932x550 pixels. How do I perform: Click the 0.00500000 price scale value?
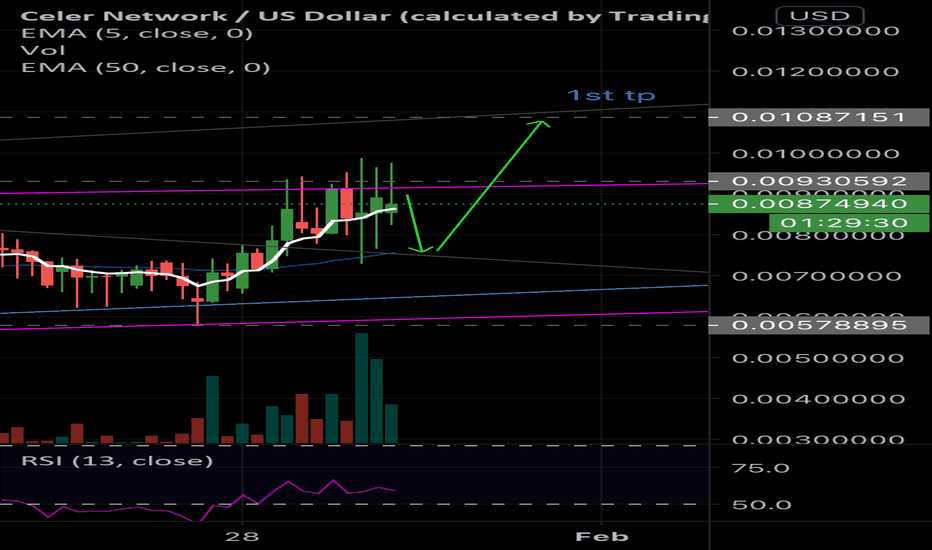point(816,359)
